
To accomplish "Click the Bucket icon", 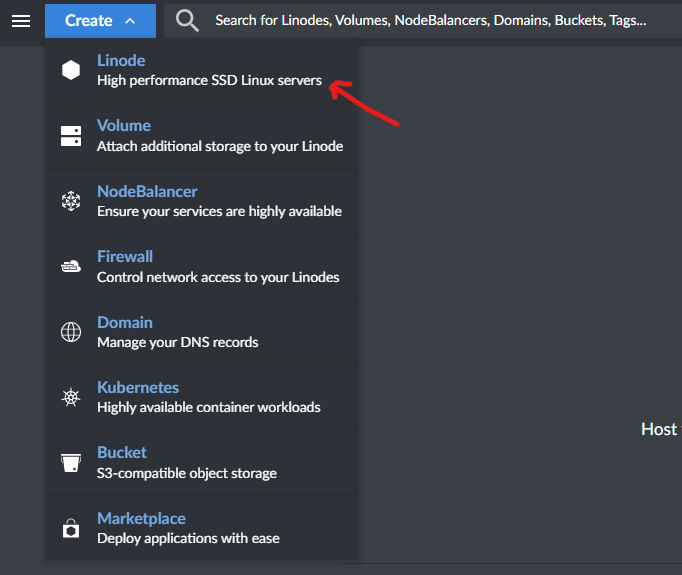I will 71,463.
